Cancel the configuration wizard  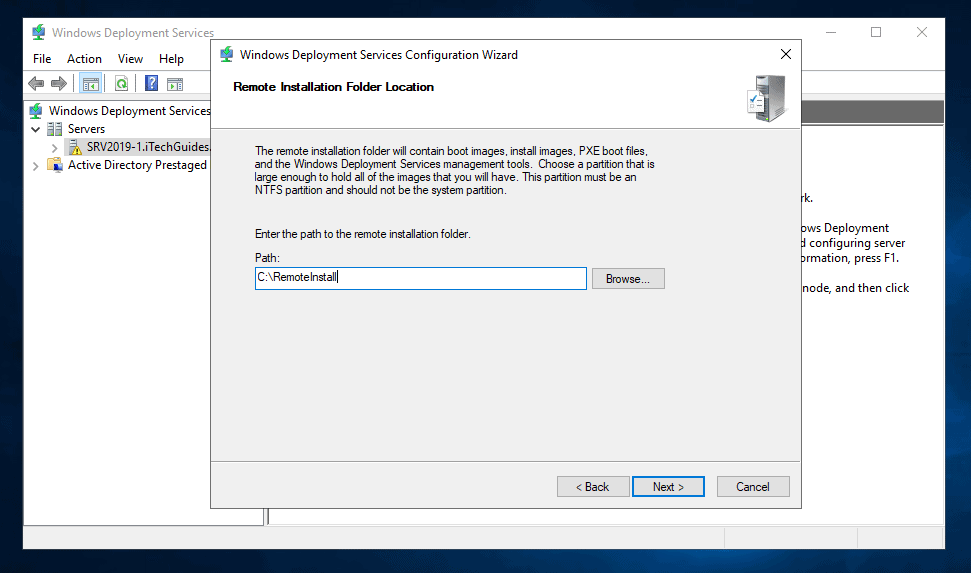click(753, 487)
